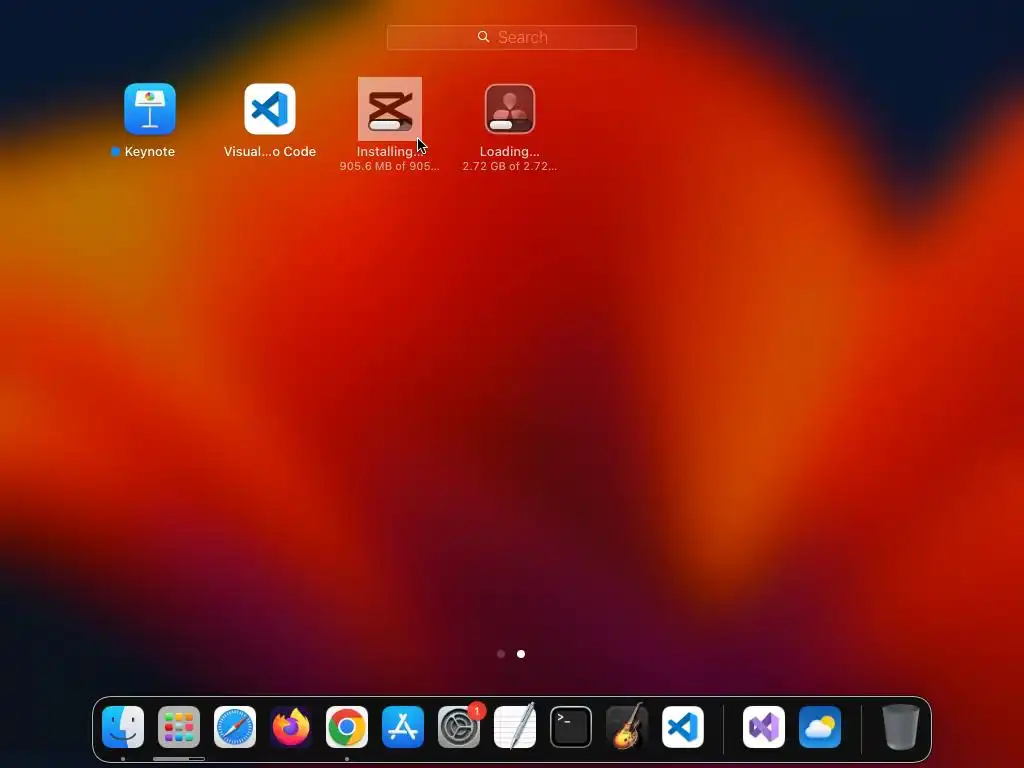The height and width of the screenshot is (768, 1024).
Task: Open the Weather app from the Dock
Action: pos(820,727)
